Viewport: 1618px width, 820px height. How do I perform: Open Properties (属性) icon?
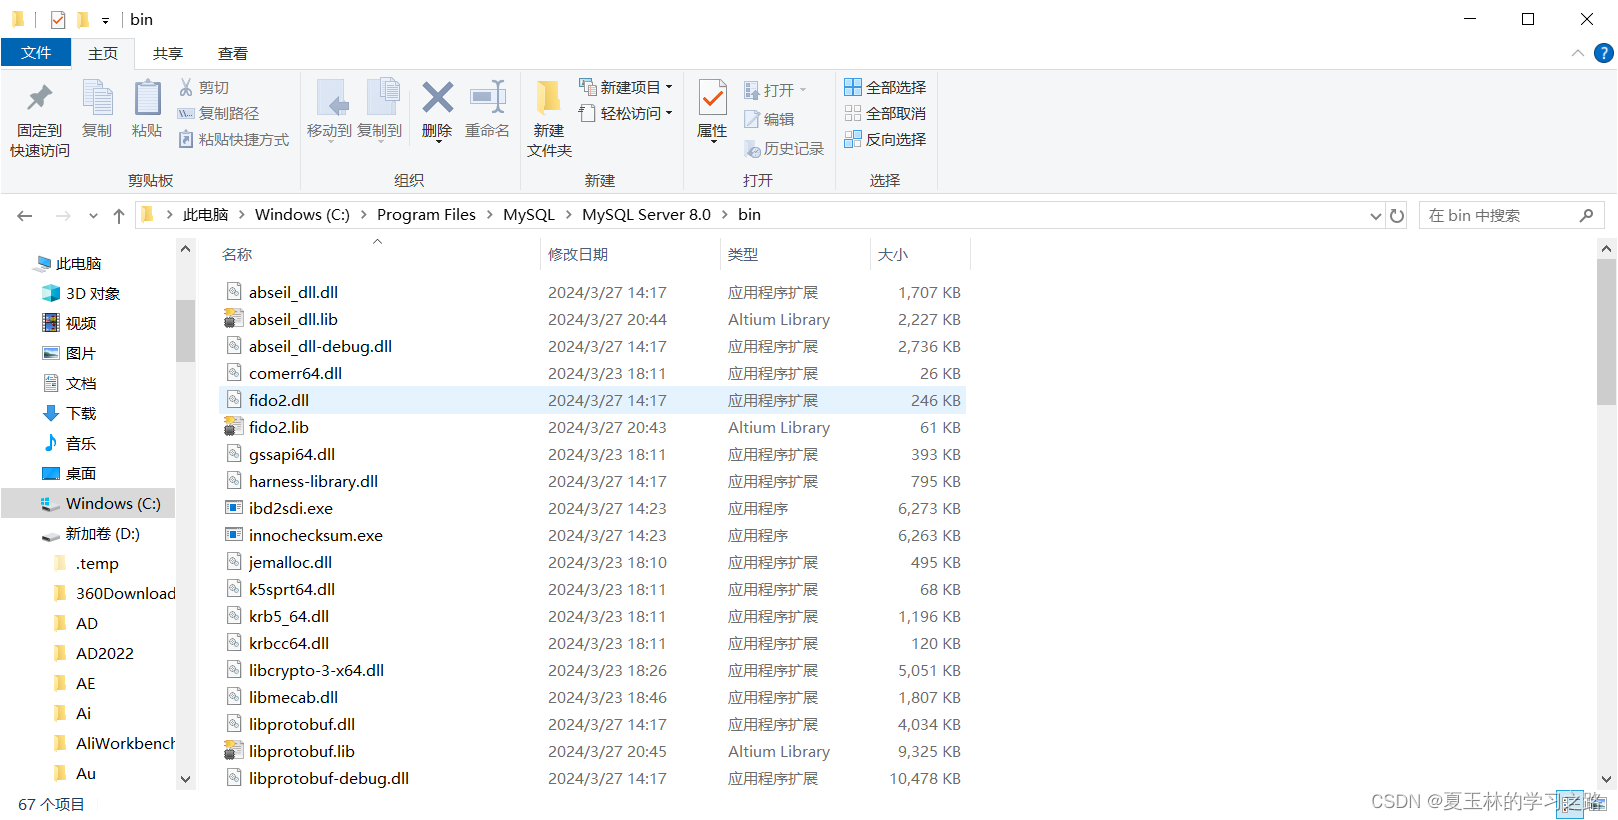point(712,98)
